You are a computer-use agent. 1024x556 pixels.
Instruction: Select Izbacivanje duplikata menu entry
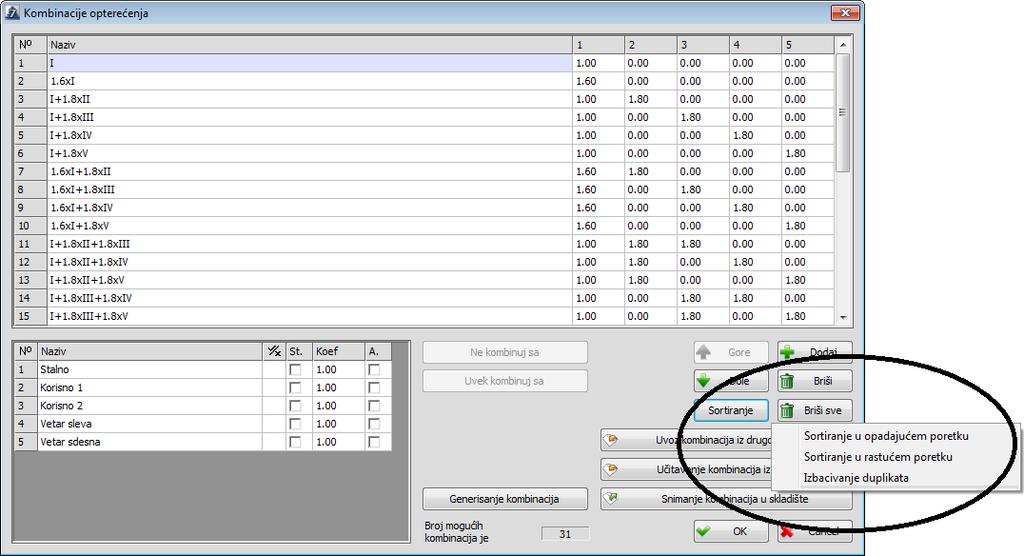(856, 478)
